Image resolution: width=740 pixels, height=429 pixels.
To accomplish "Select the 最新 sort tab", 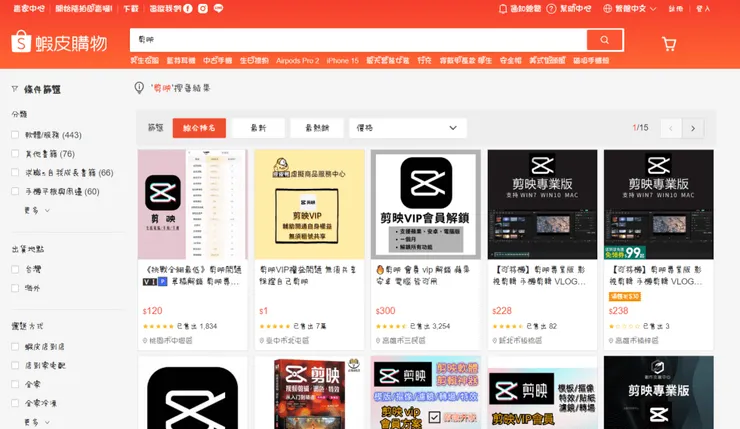I will pos(258,128).
